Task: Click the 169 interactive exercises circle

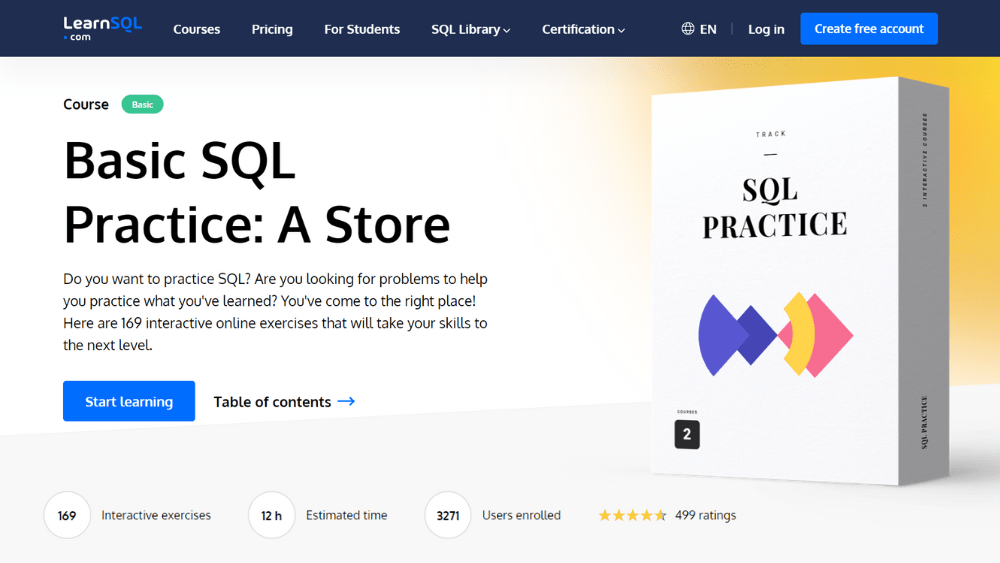Action: pos(67,515)
